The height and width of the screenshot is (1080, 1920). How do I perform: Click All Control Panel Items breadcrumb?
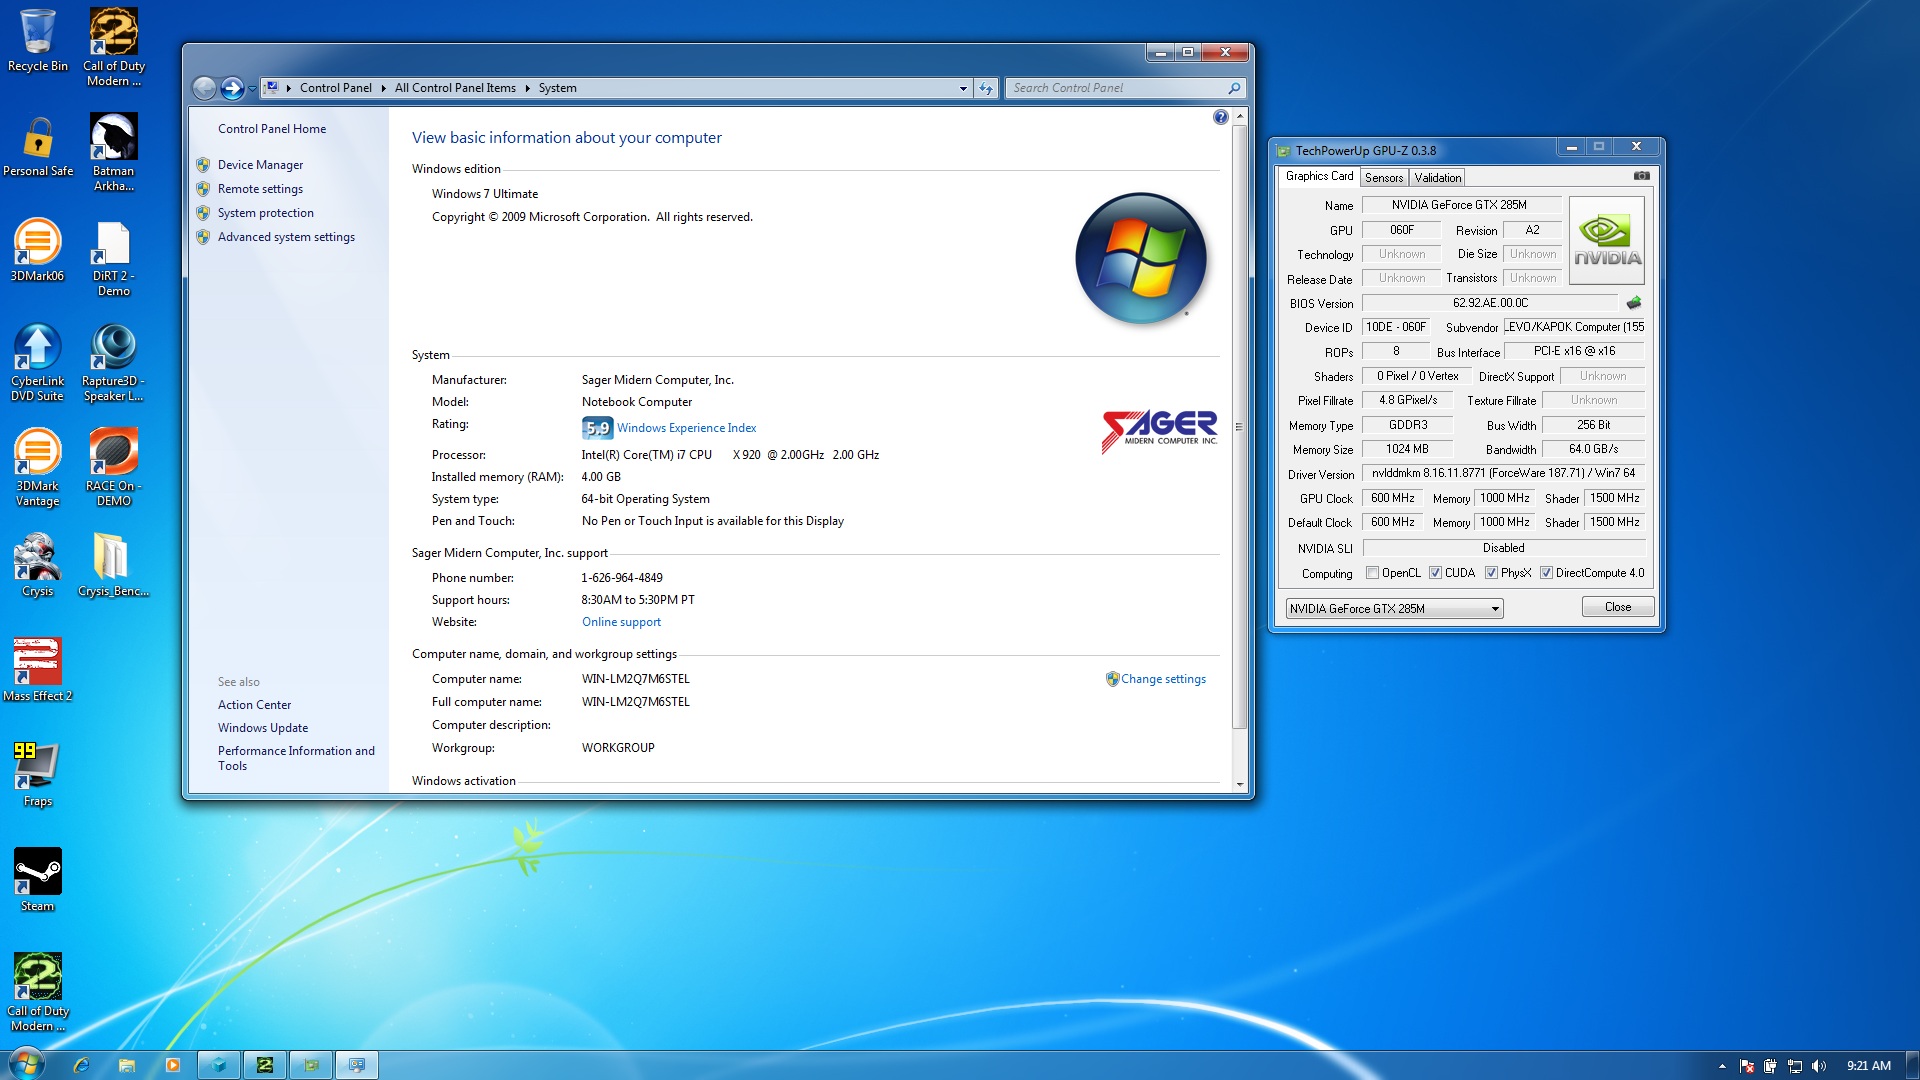(x=455, y=88)
